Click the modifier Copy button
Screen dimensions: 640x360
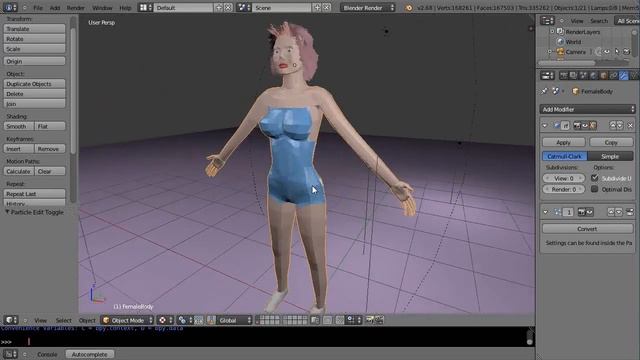tap(611, 142)
